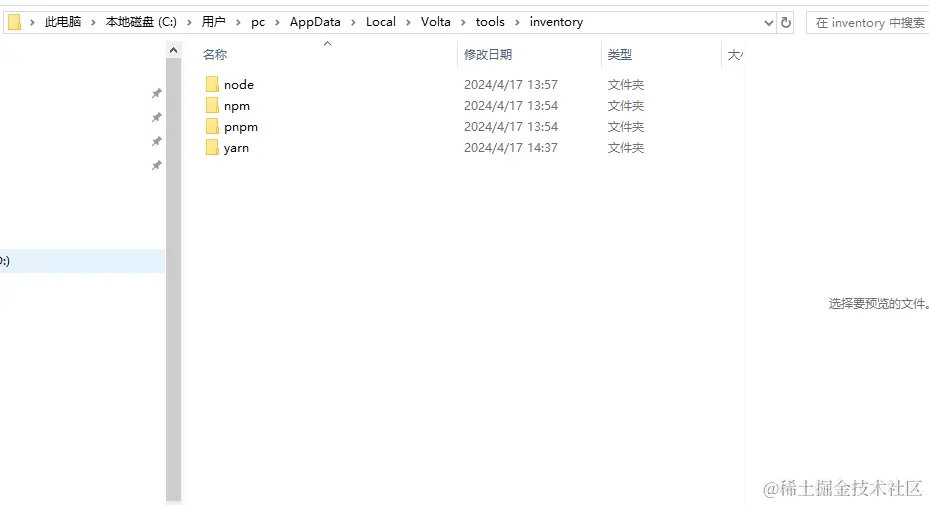Click the npm row date 2024/4/17 13:54

(x=511, y=106)
